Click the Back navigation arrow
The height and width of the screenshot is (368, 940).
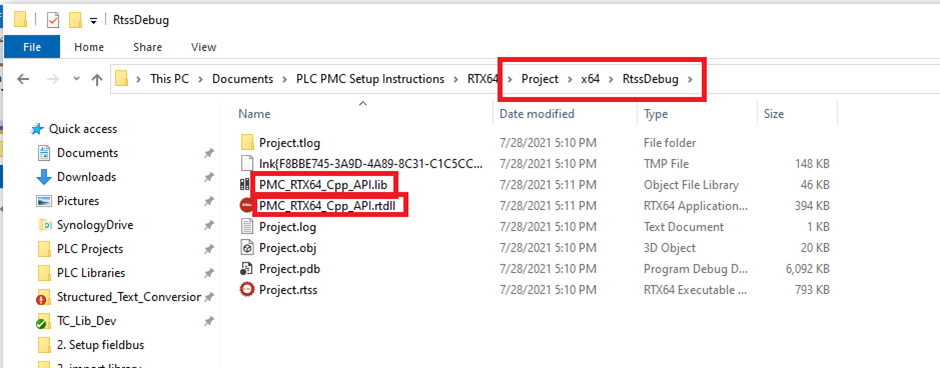click(x=23, y=79)
